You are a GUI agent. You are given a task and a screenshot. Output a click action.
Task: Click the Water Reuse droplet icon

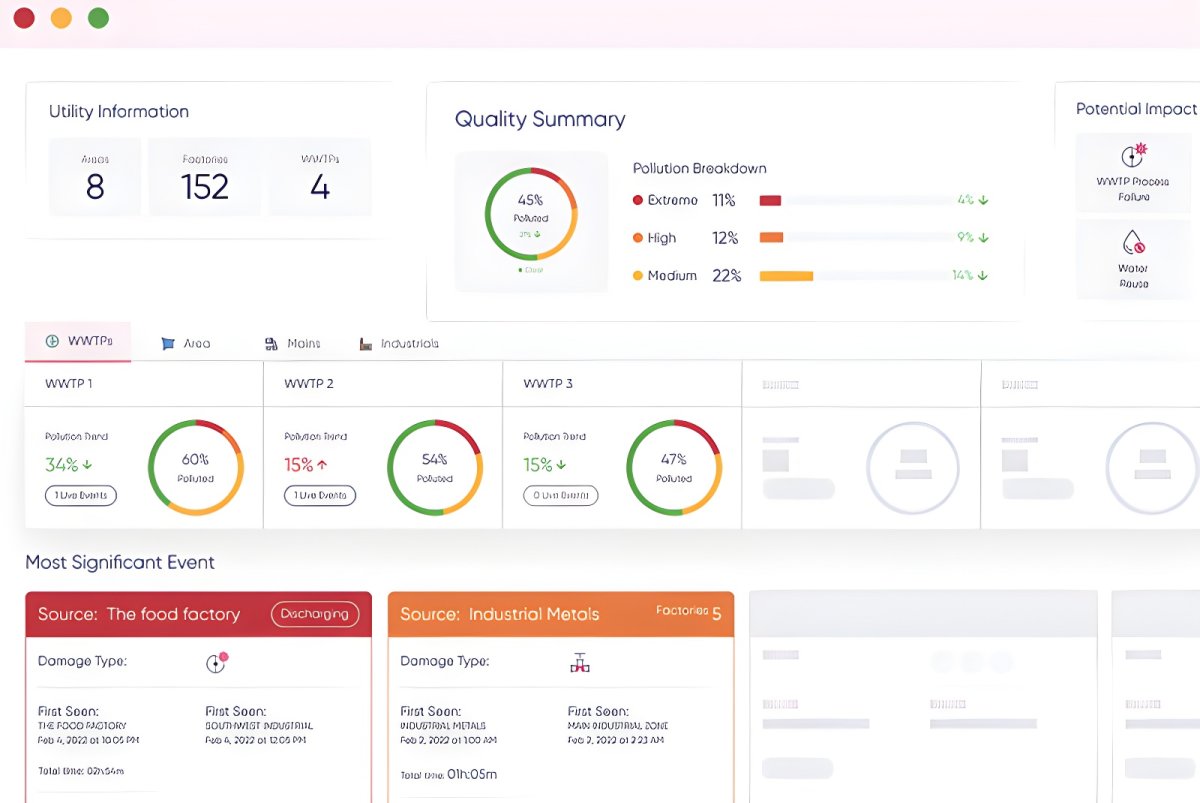1133,241
